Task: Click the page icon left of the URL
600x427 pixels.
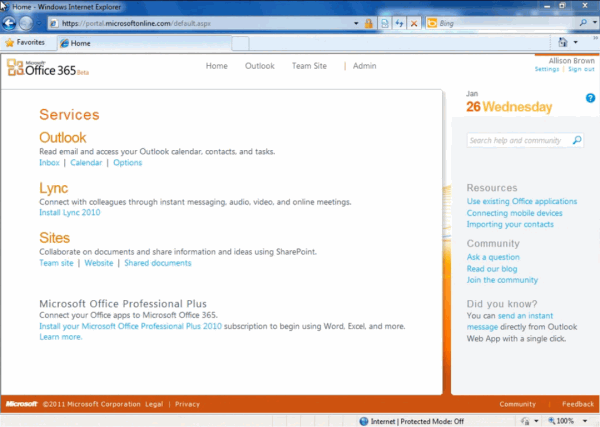Action: 54,23
